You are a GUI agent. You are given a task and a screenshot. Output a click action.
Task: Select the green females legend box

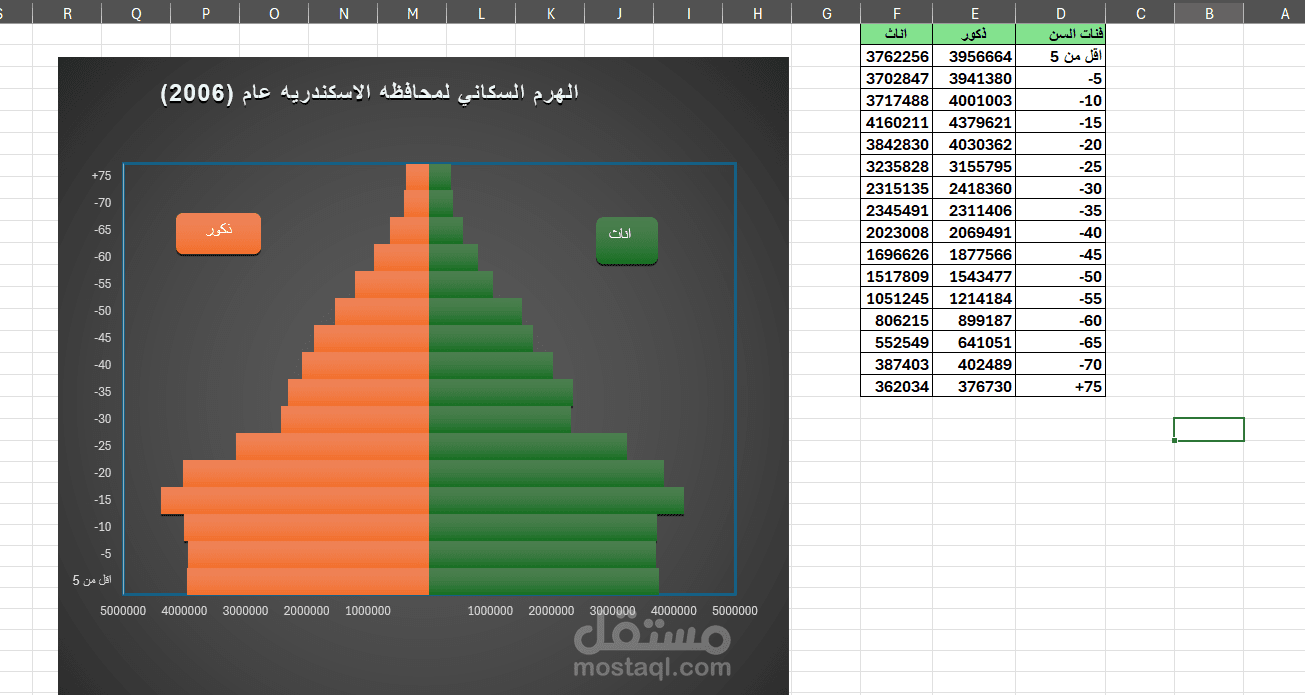[x=627, y=241]
